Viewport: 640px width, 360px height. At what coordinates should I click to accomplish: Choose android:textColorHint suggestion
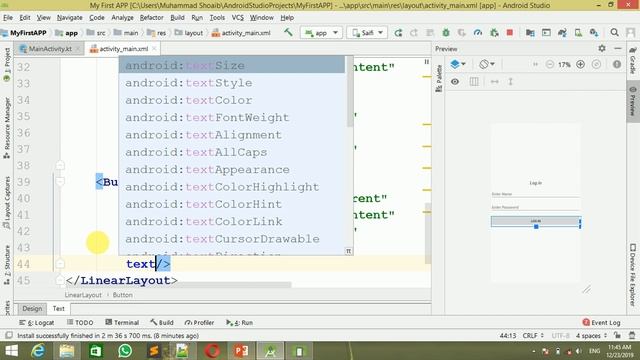click(x=231, y=204)
